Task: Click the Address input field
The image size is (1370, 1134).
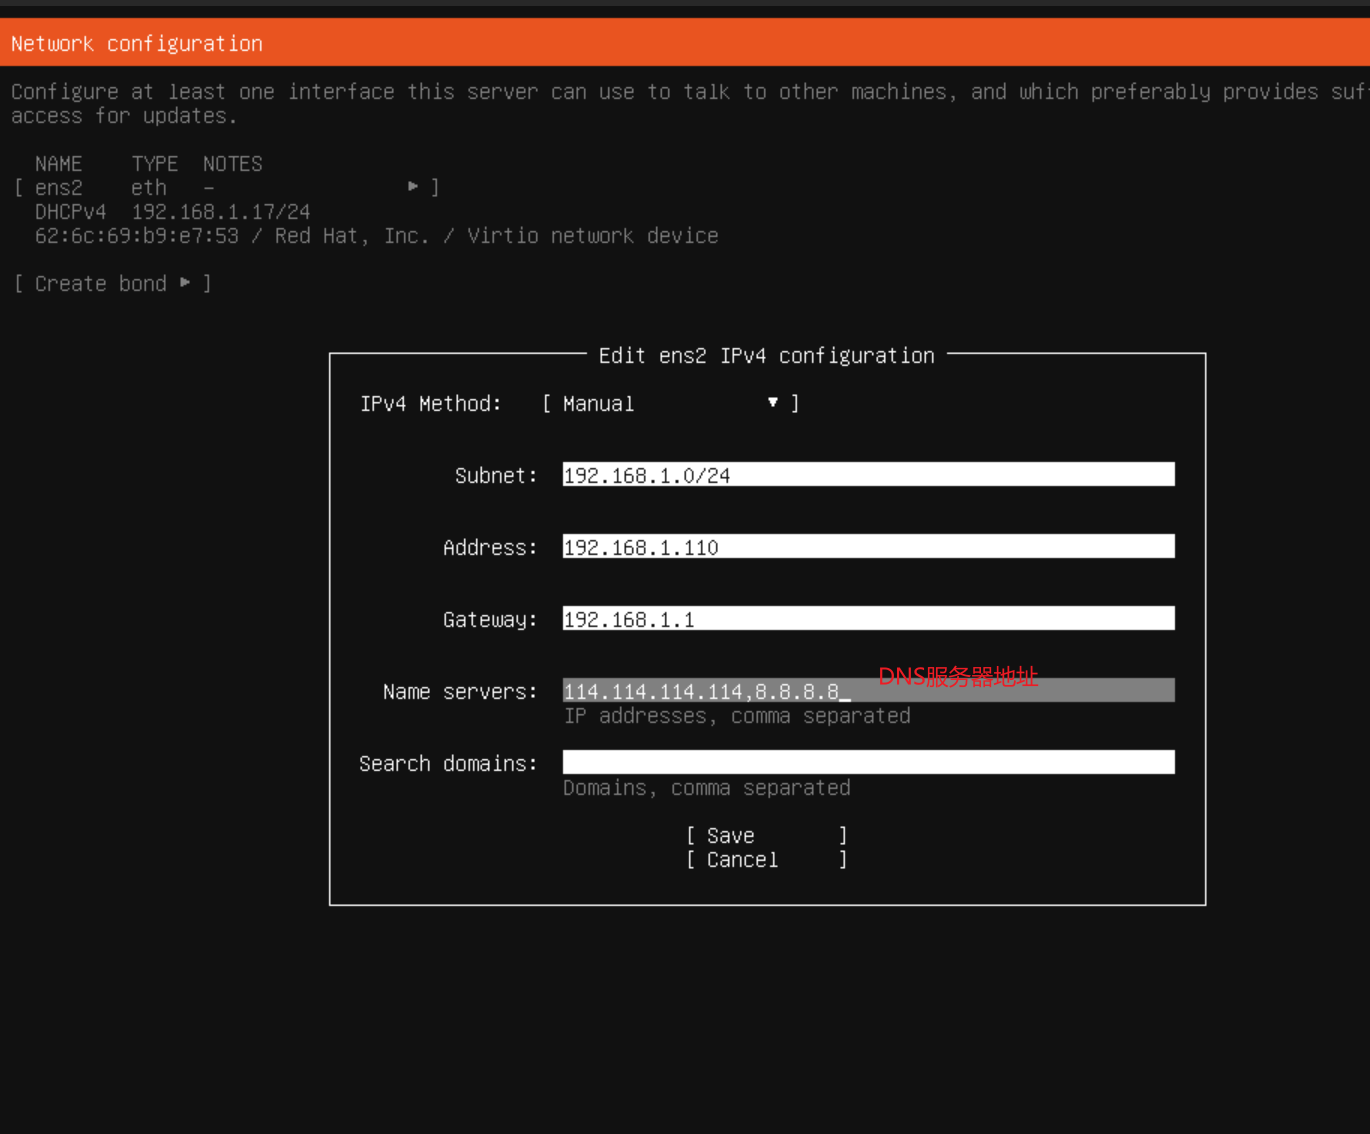Action: pyautogui.click(x=868, y=547)
